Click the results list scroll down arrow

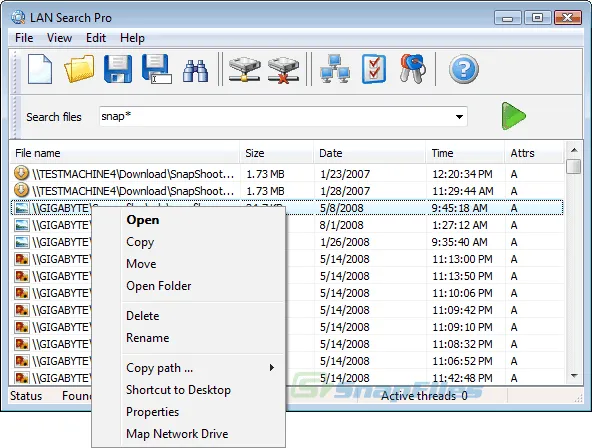pos(574,376)
